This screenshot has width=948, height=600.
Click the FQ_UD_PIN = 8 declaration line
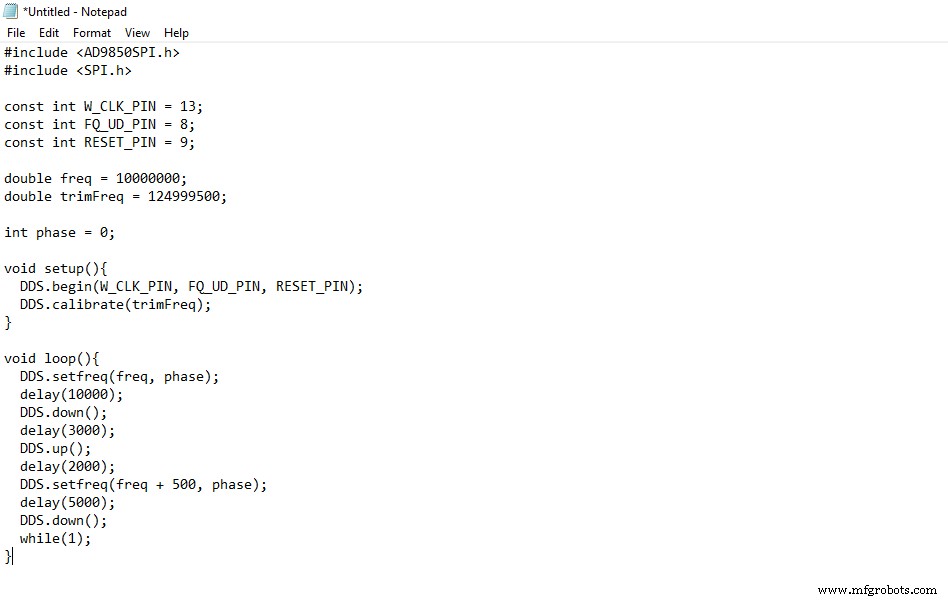[100, 124]
